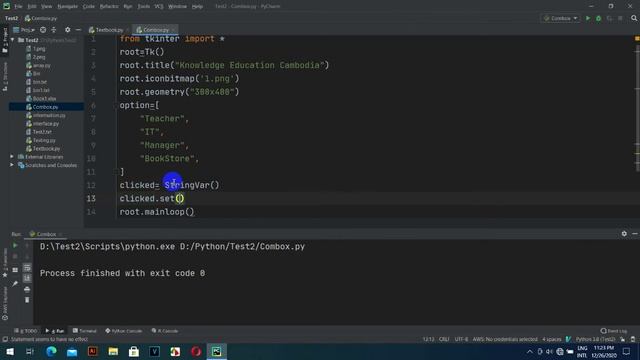Image resolution: width=640 pixels, height=360 pixels.
Task: Open the Terminal tool window tab
Action: [x=85, y=331]
